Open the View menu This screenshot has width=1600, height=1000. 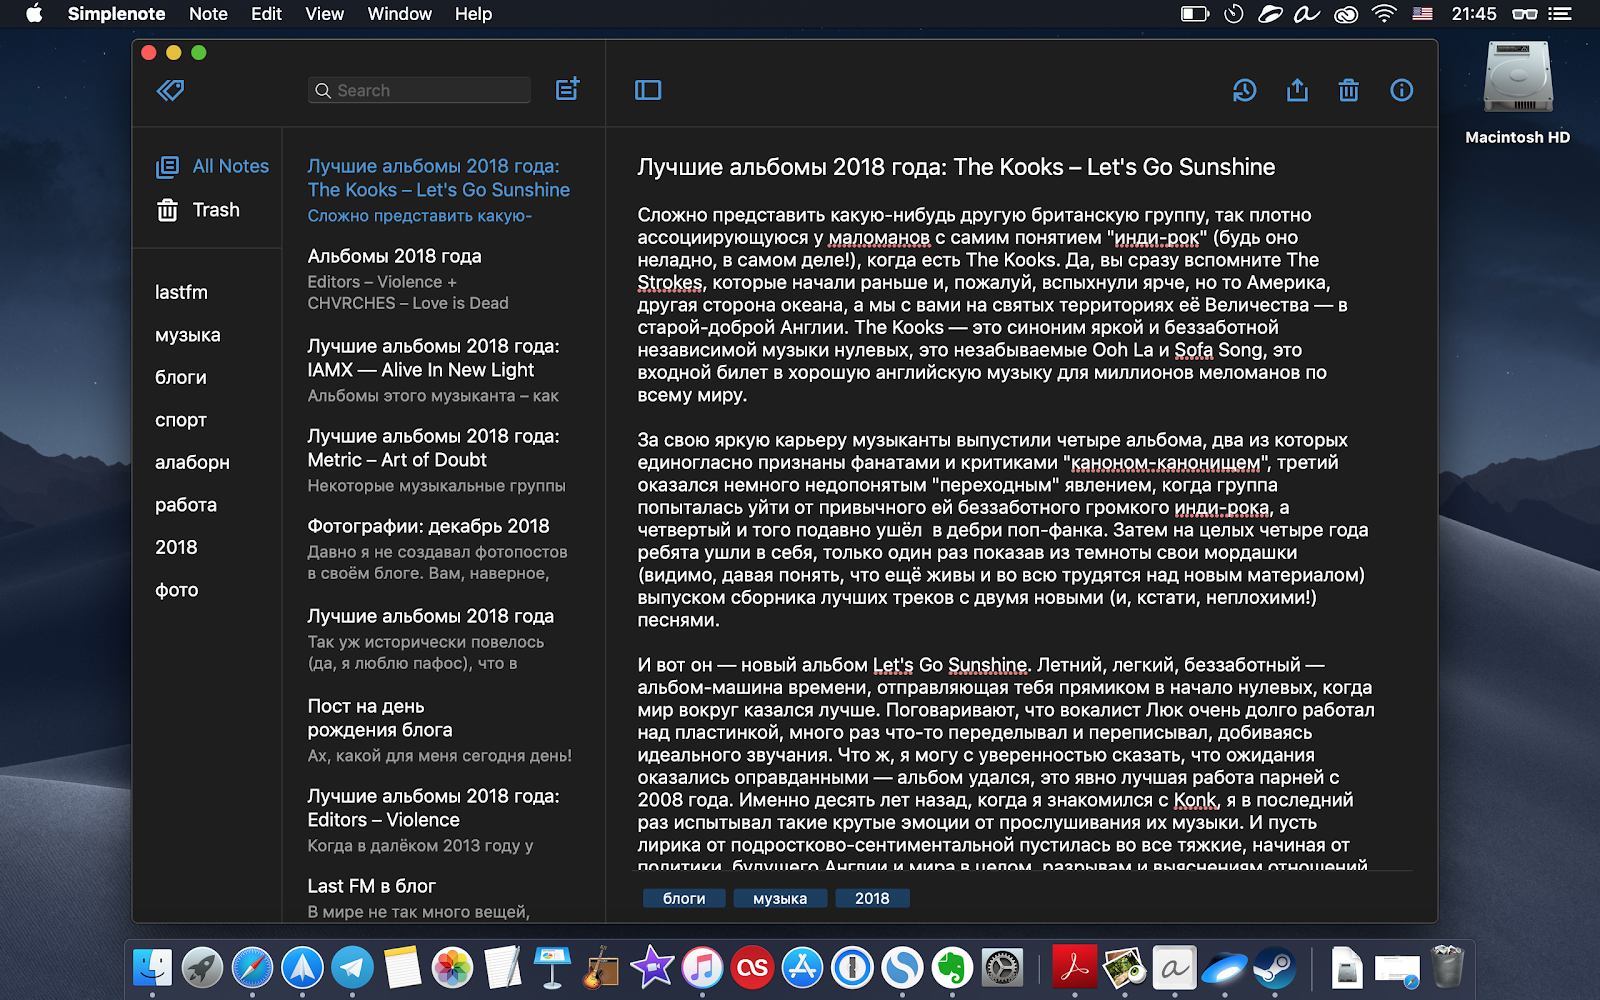(x=324, y=14)
